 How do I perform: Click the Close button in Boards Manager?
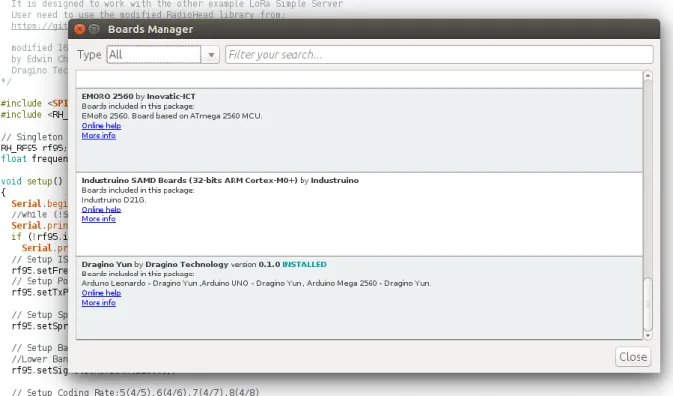coord(633,357)
